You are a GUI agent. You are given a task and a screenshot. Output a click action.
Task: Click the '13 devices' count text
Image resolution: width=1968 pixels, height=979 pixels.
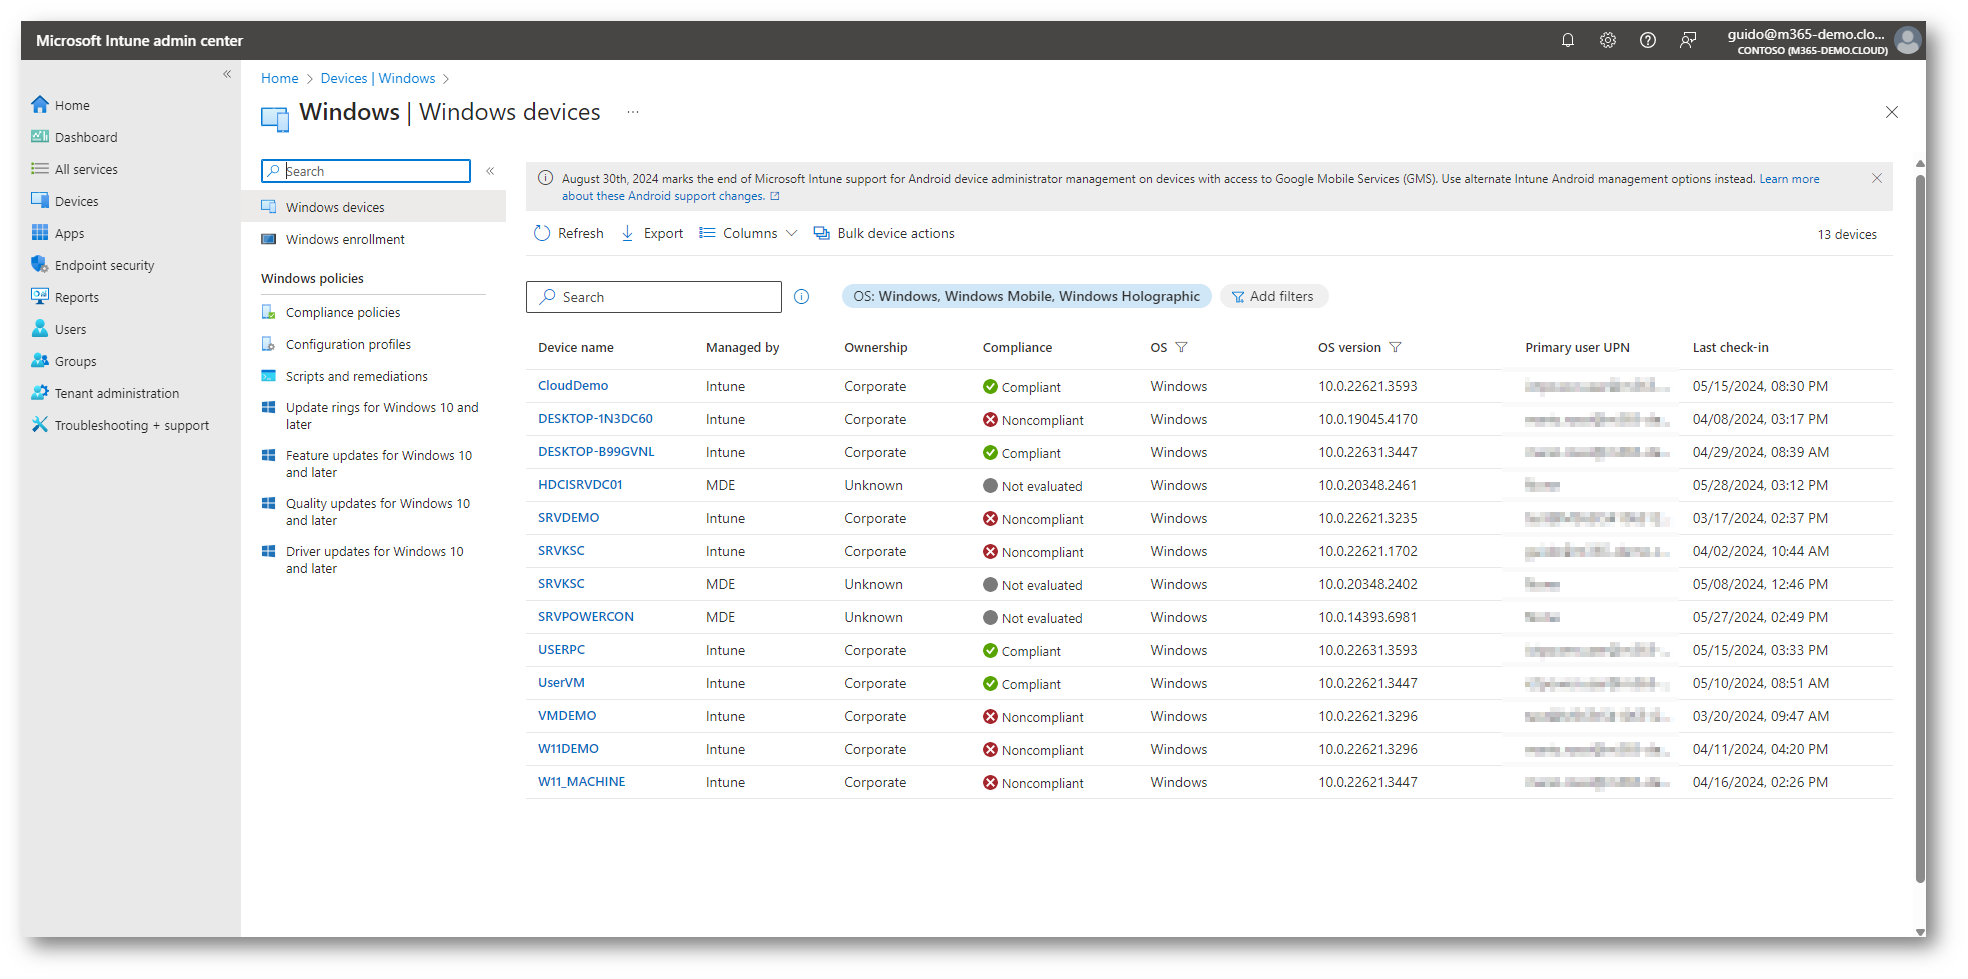[1846, 234]
